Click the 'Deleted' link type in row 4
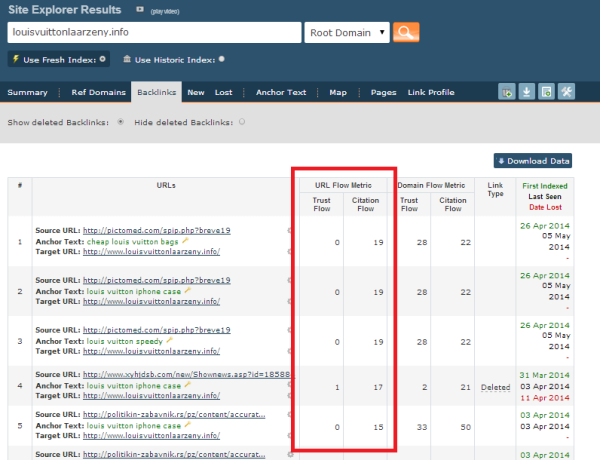Viewport: 600px width, 460px height. [496, 387]
